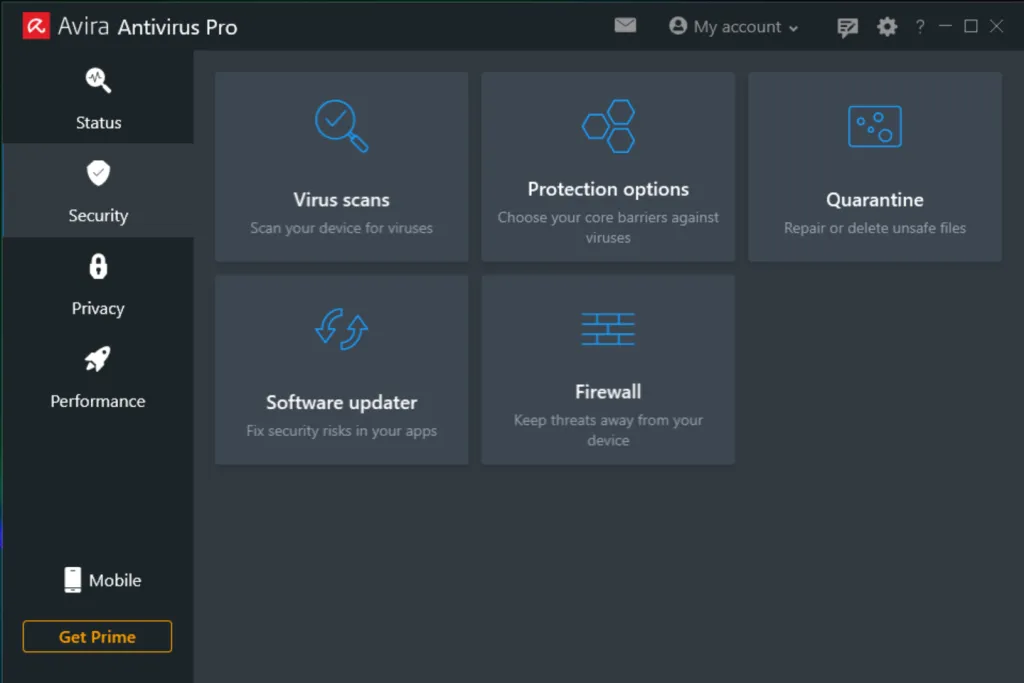
Task: Click the Quarantine box icon
Action: 875,127
